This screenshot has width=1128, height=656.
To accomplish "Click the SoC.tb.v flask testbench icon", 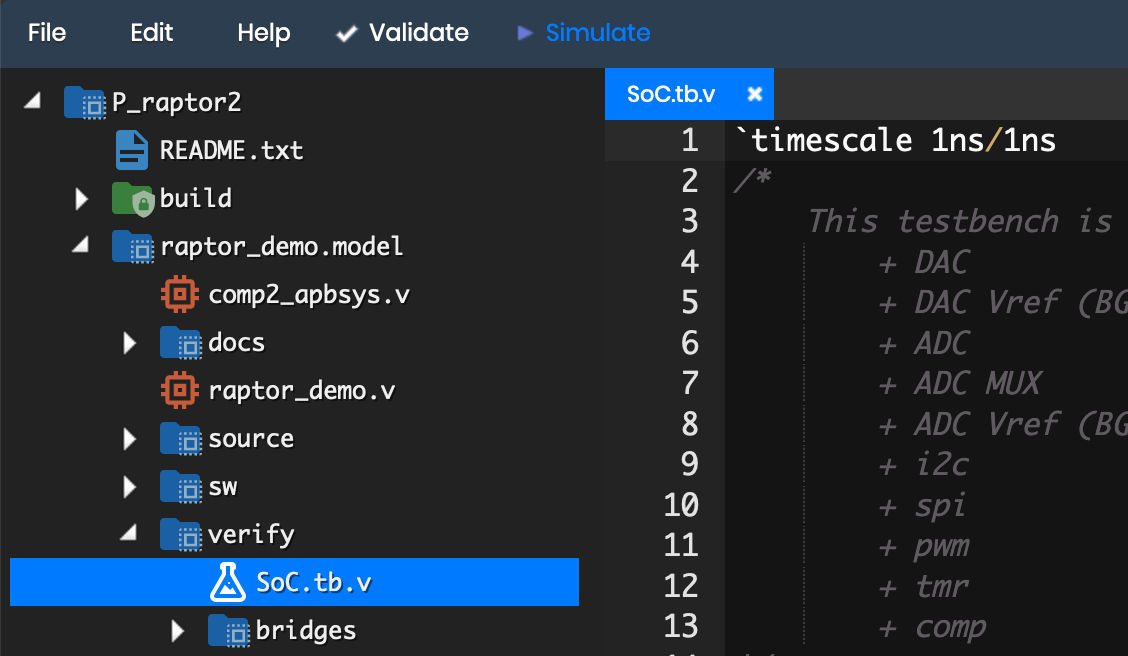I will [x=227, y=582].
